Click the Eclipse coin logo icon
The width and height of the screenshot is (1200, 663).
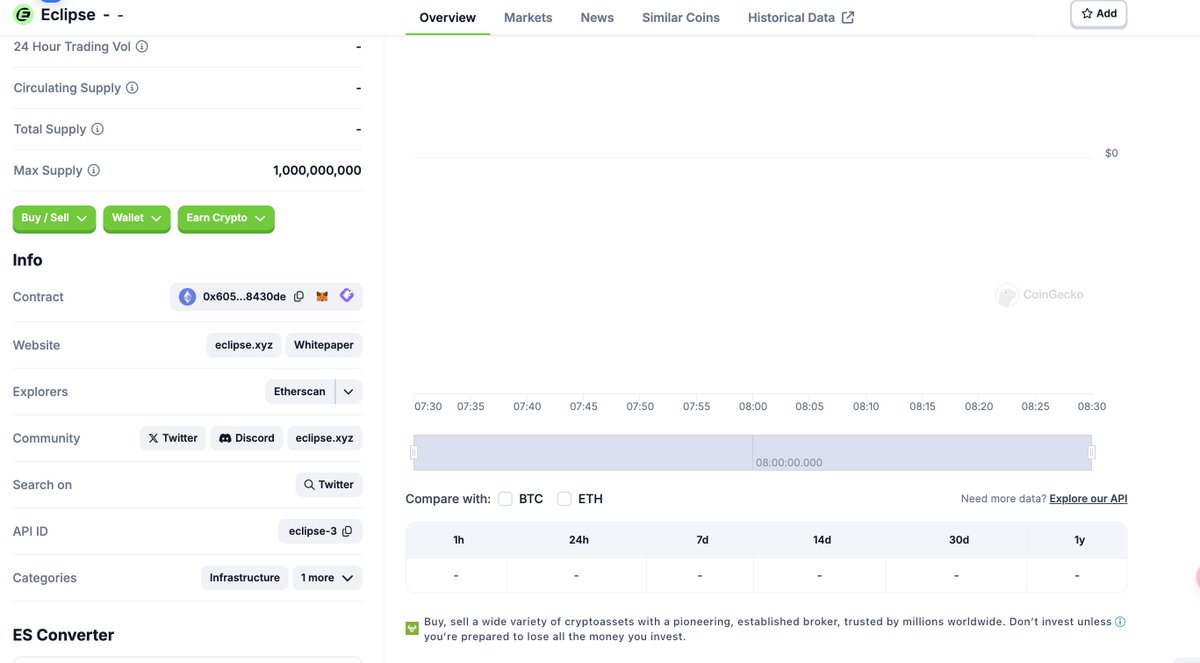[23, 14]
